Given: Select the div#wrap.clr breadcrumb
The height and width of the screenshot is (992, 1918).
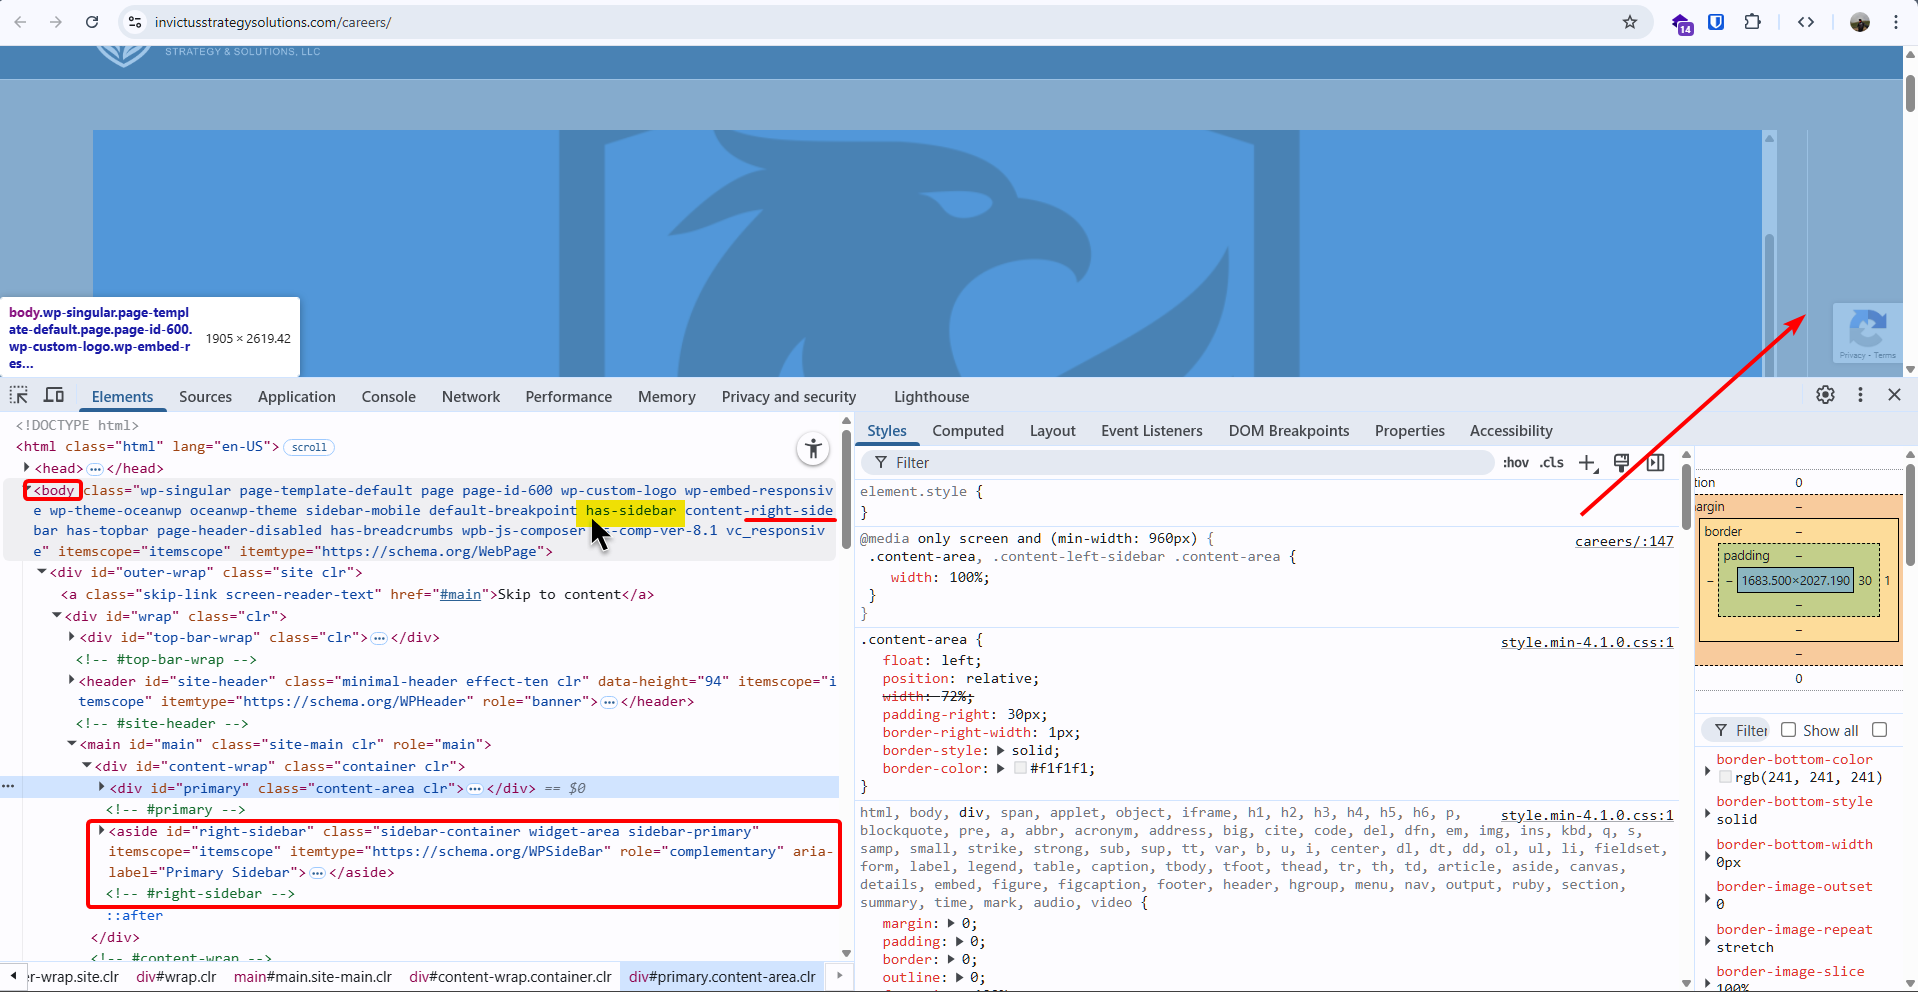Looking at the screenshot, I should [176, 977].
